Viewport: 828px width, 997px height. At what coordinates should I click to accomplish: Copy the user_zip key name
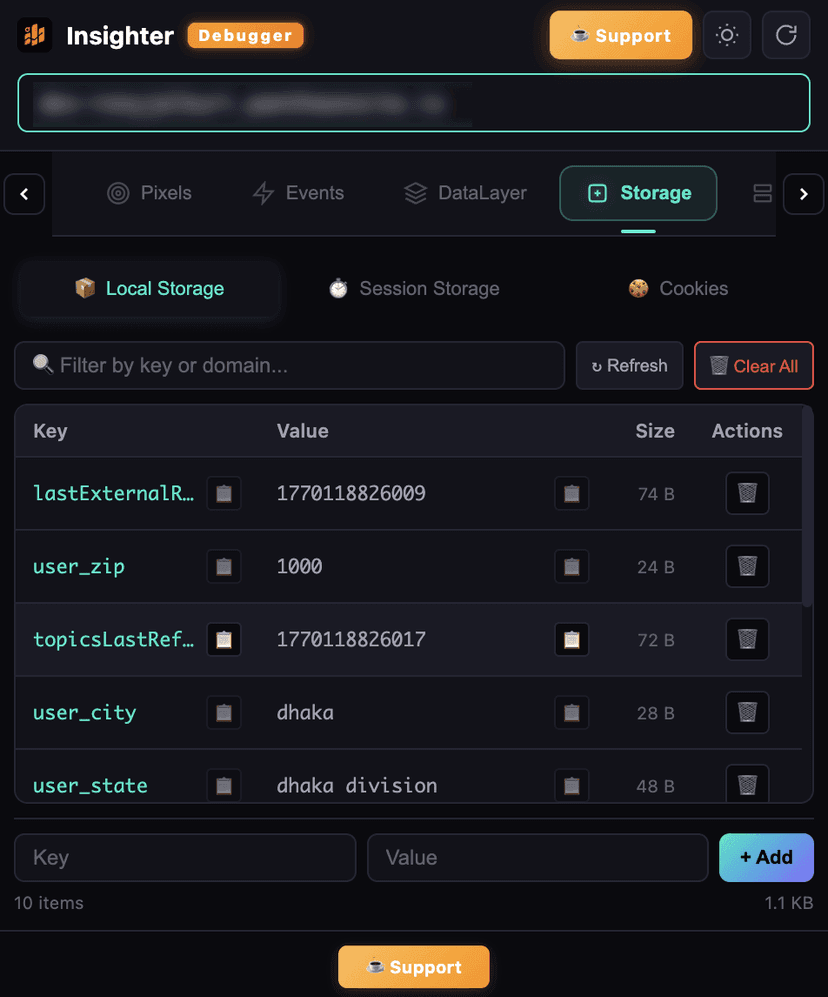(224, 567)
